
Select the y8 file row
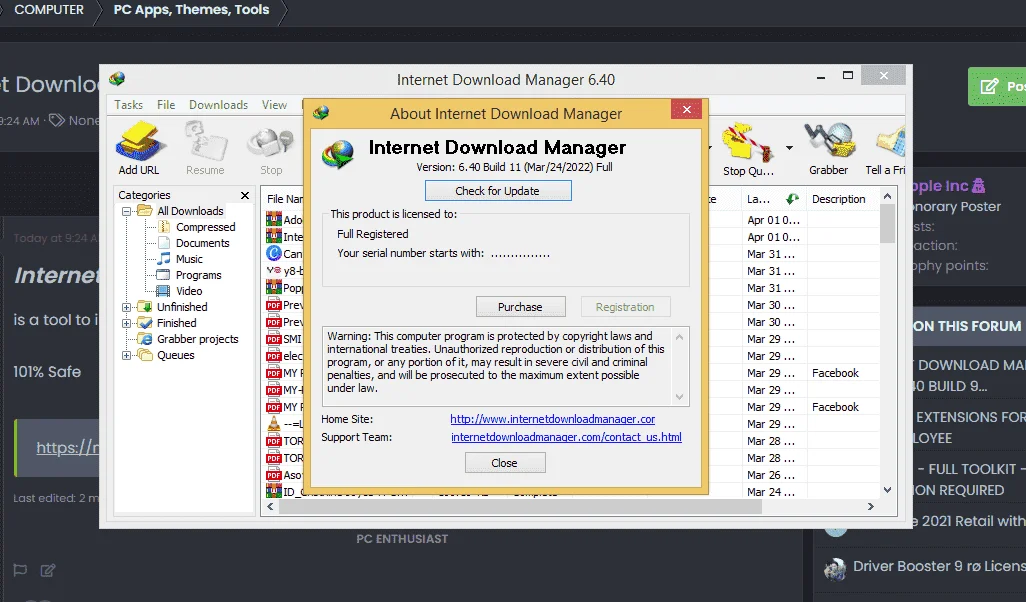[x=284, y=270]
